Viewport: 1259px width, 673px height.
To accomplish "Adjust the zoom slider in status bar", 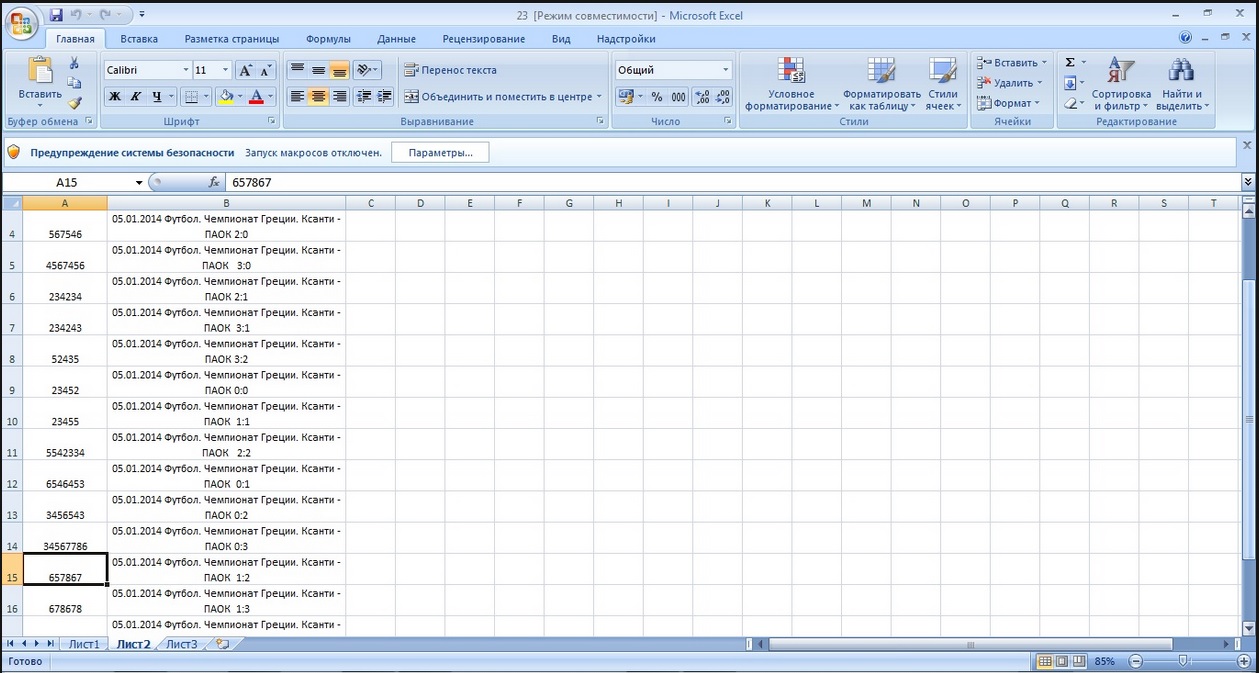I will pyautogui.click(x=1184, y=661).
